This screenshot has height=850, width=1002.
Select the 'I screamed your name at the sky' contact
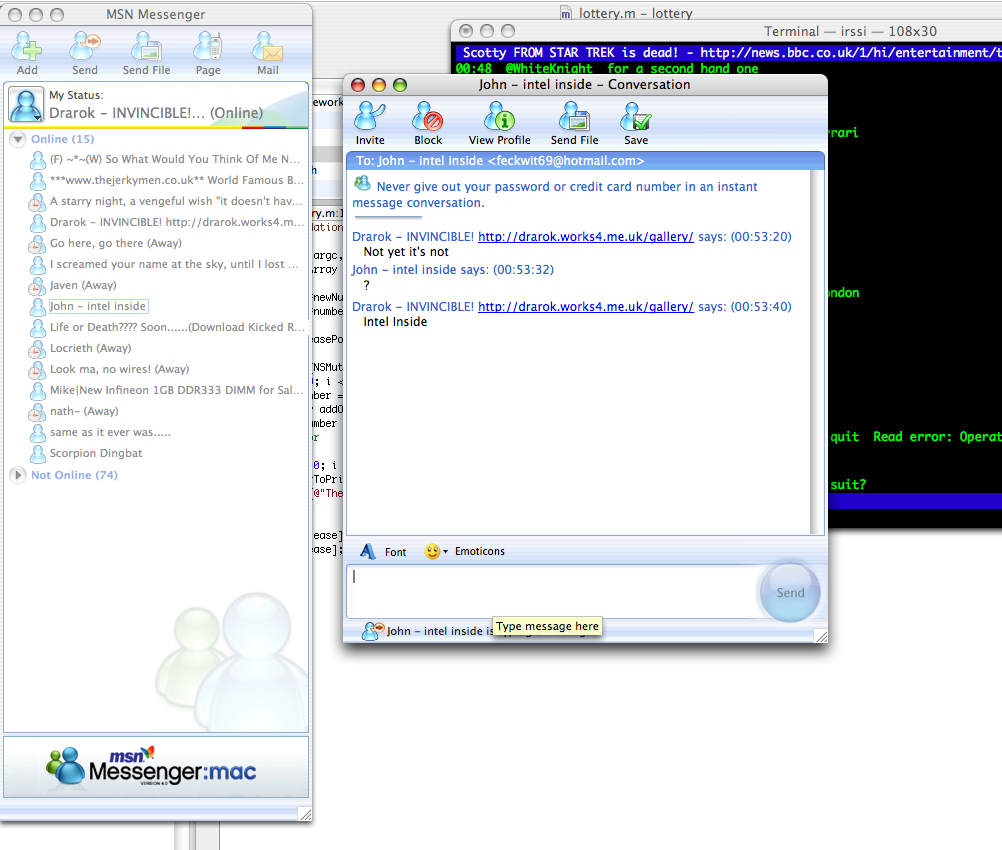pos(174,264)
